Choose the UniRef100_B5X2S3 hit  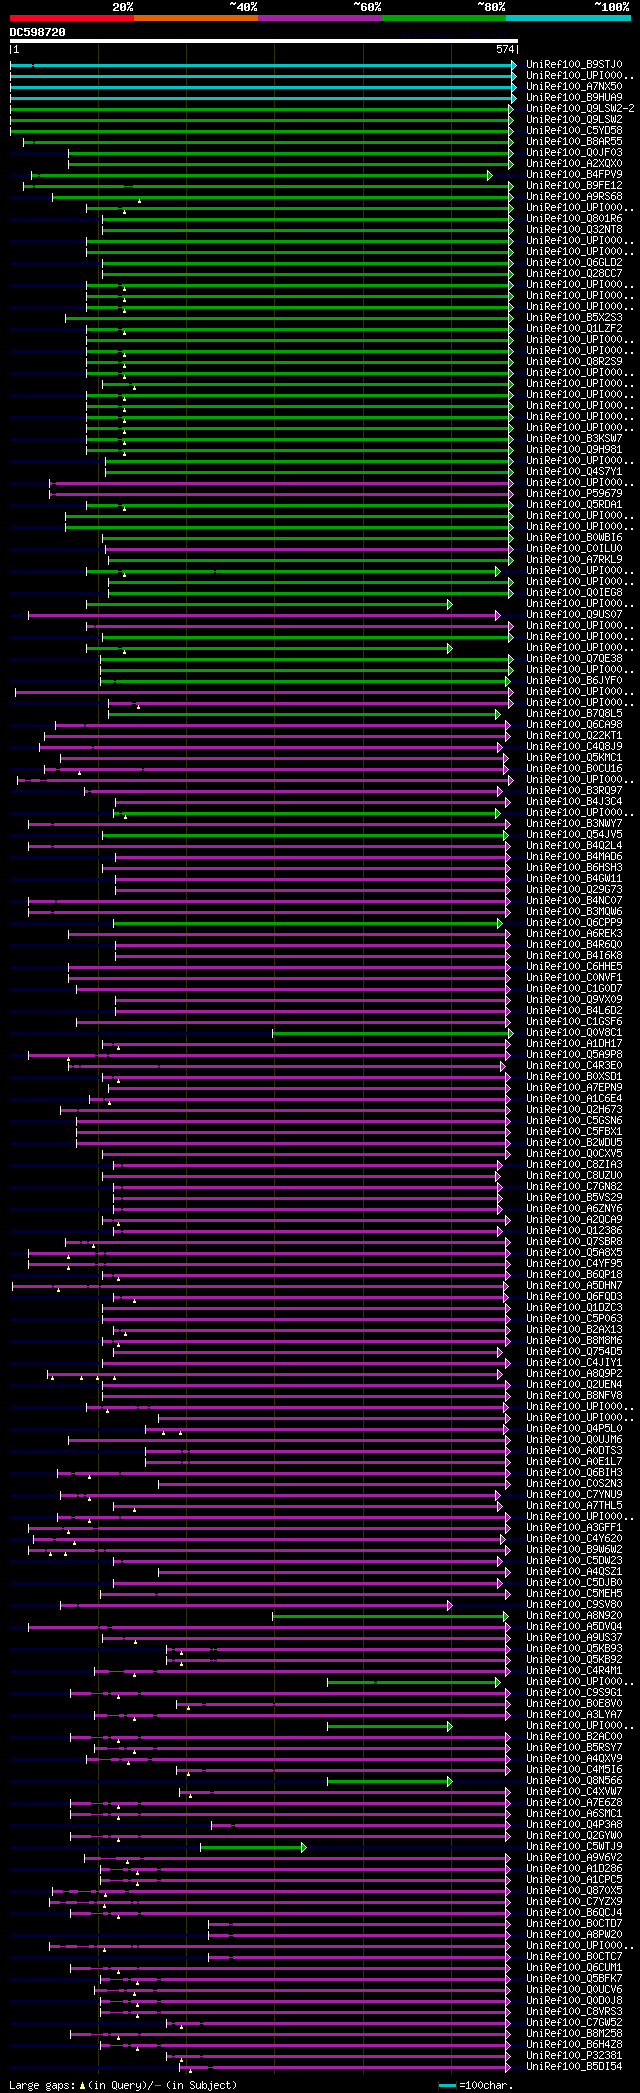(574, 318)
